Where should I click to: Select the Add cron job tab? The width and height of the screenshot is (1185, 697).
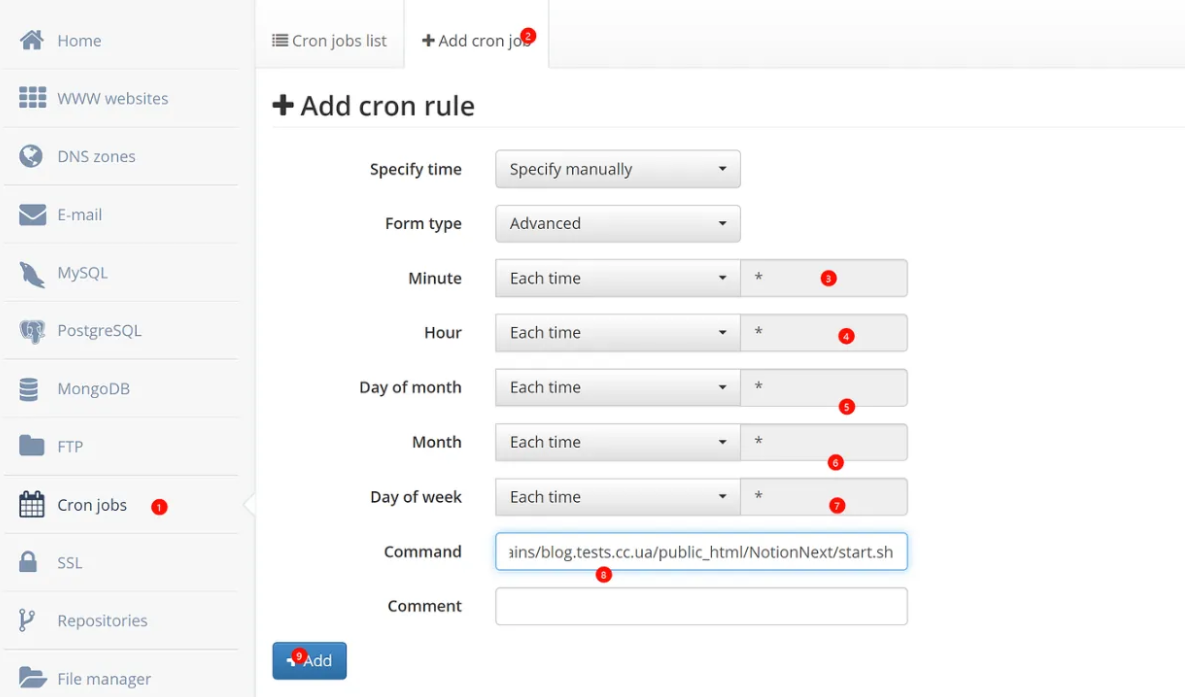[x=475, y=41]
